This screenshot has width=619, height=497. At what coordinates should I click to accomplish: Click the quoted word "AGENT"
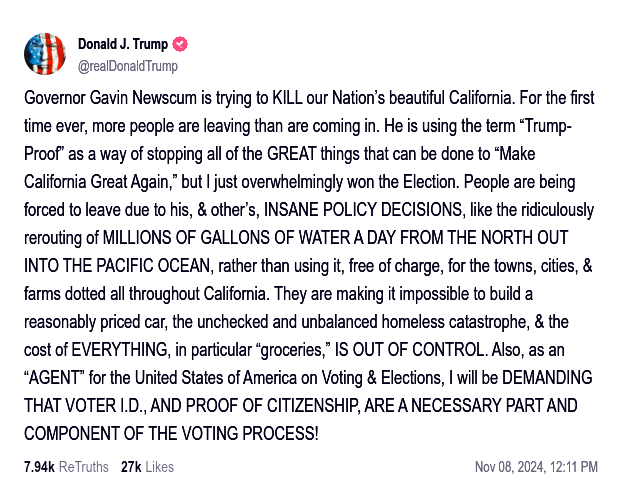point(54,378)
